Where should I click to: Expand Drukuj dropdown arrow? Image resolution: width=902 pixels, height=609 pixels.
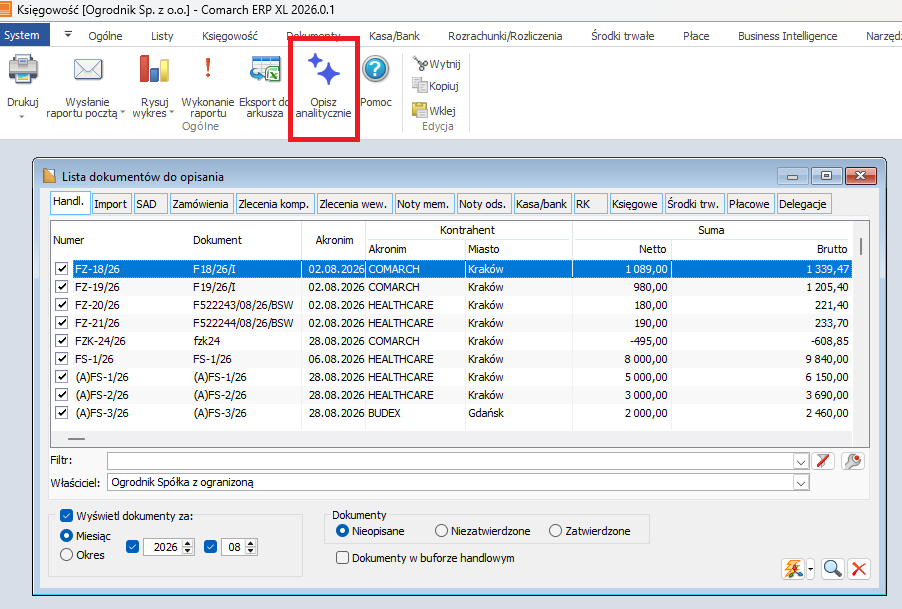click(22, 117)
